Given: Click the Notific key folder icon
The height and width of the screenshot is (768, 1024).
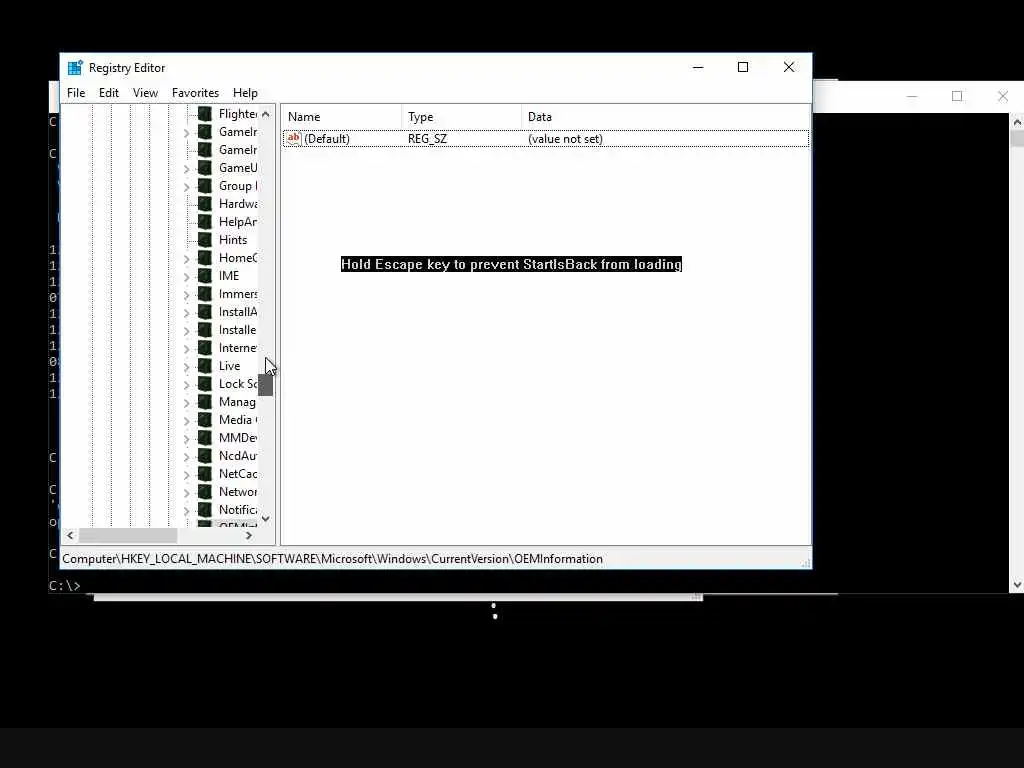Looking at the screenshot, I should tap(205, 510).
